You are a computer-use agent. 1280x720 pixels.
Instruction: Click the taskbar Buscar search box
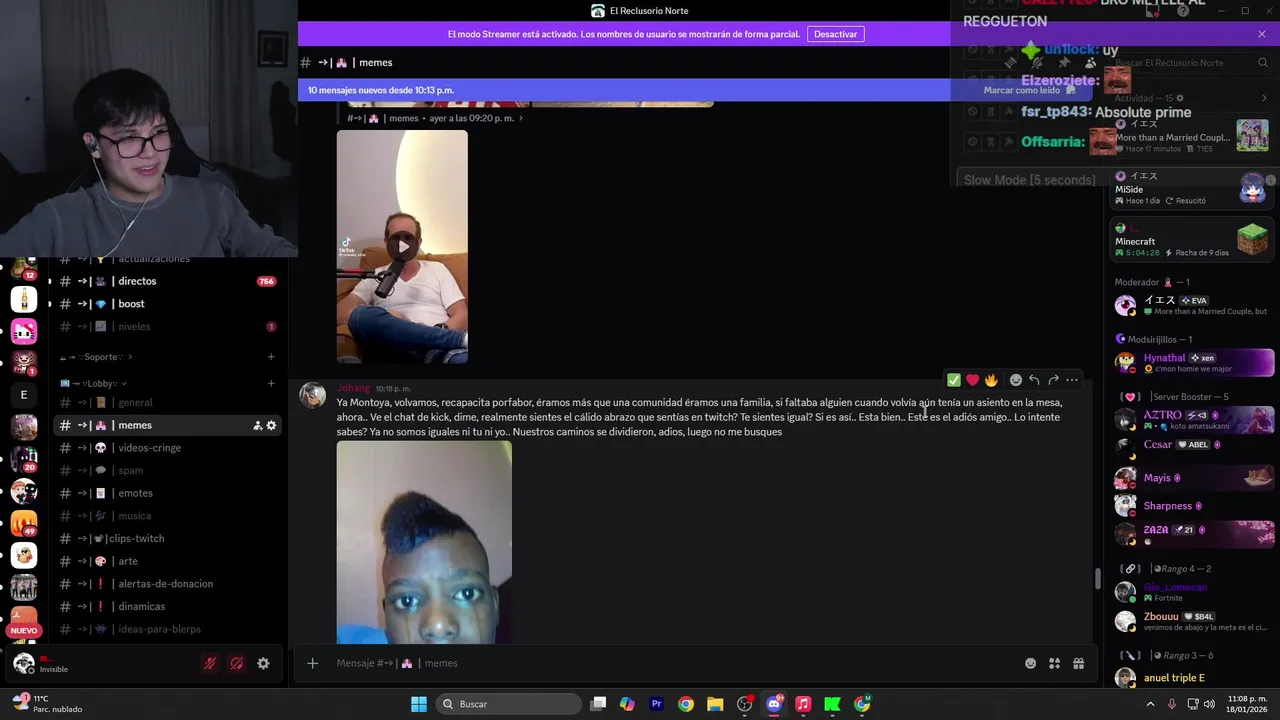tap(510, 704)
